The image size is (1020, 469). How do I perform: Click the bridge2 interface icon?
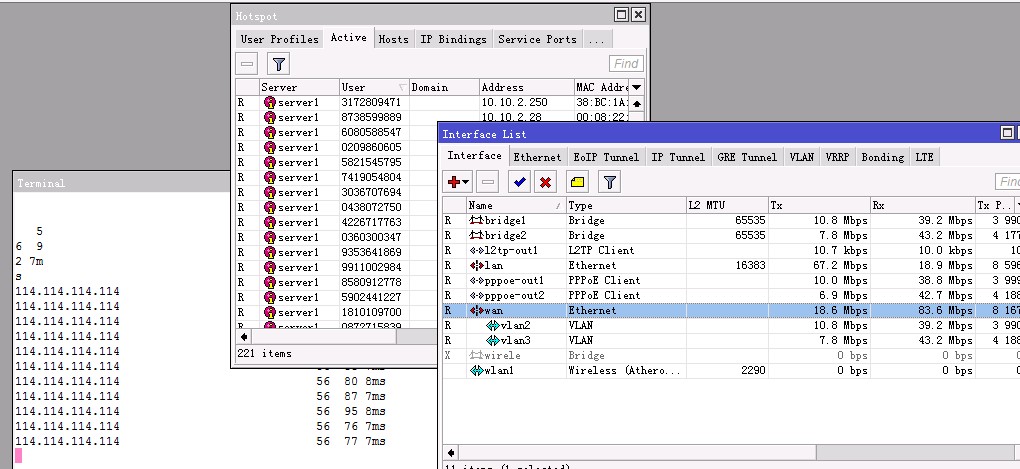[x=476, y=235]
